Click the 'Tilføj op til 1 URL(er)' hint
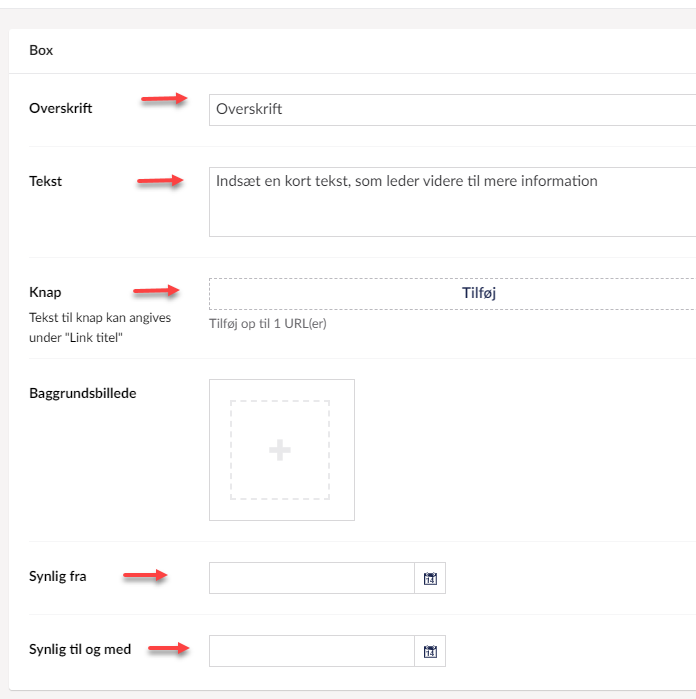Image resolution: width=696 pixels, height=699 pixels. (268, 323)
